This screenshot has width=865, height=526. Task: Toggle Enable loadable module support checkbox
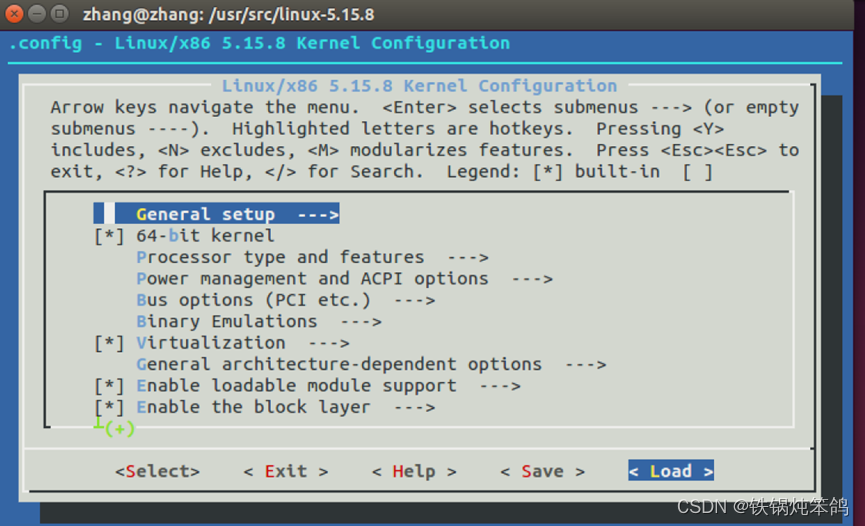click(x=109, y=386)
